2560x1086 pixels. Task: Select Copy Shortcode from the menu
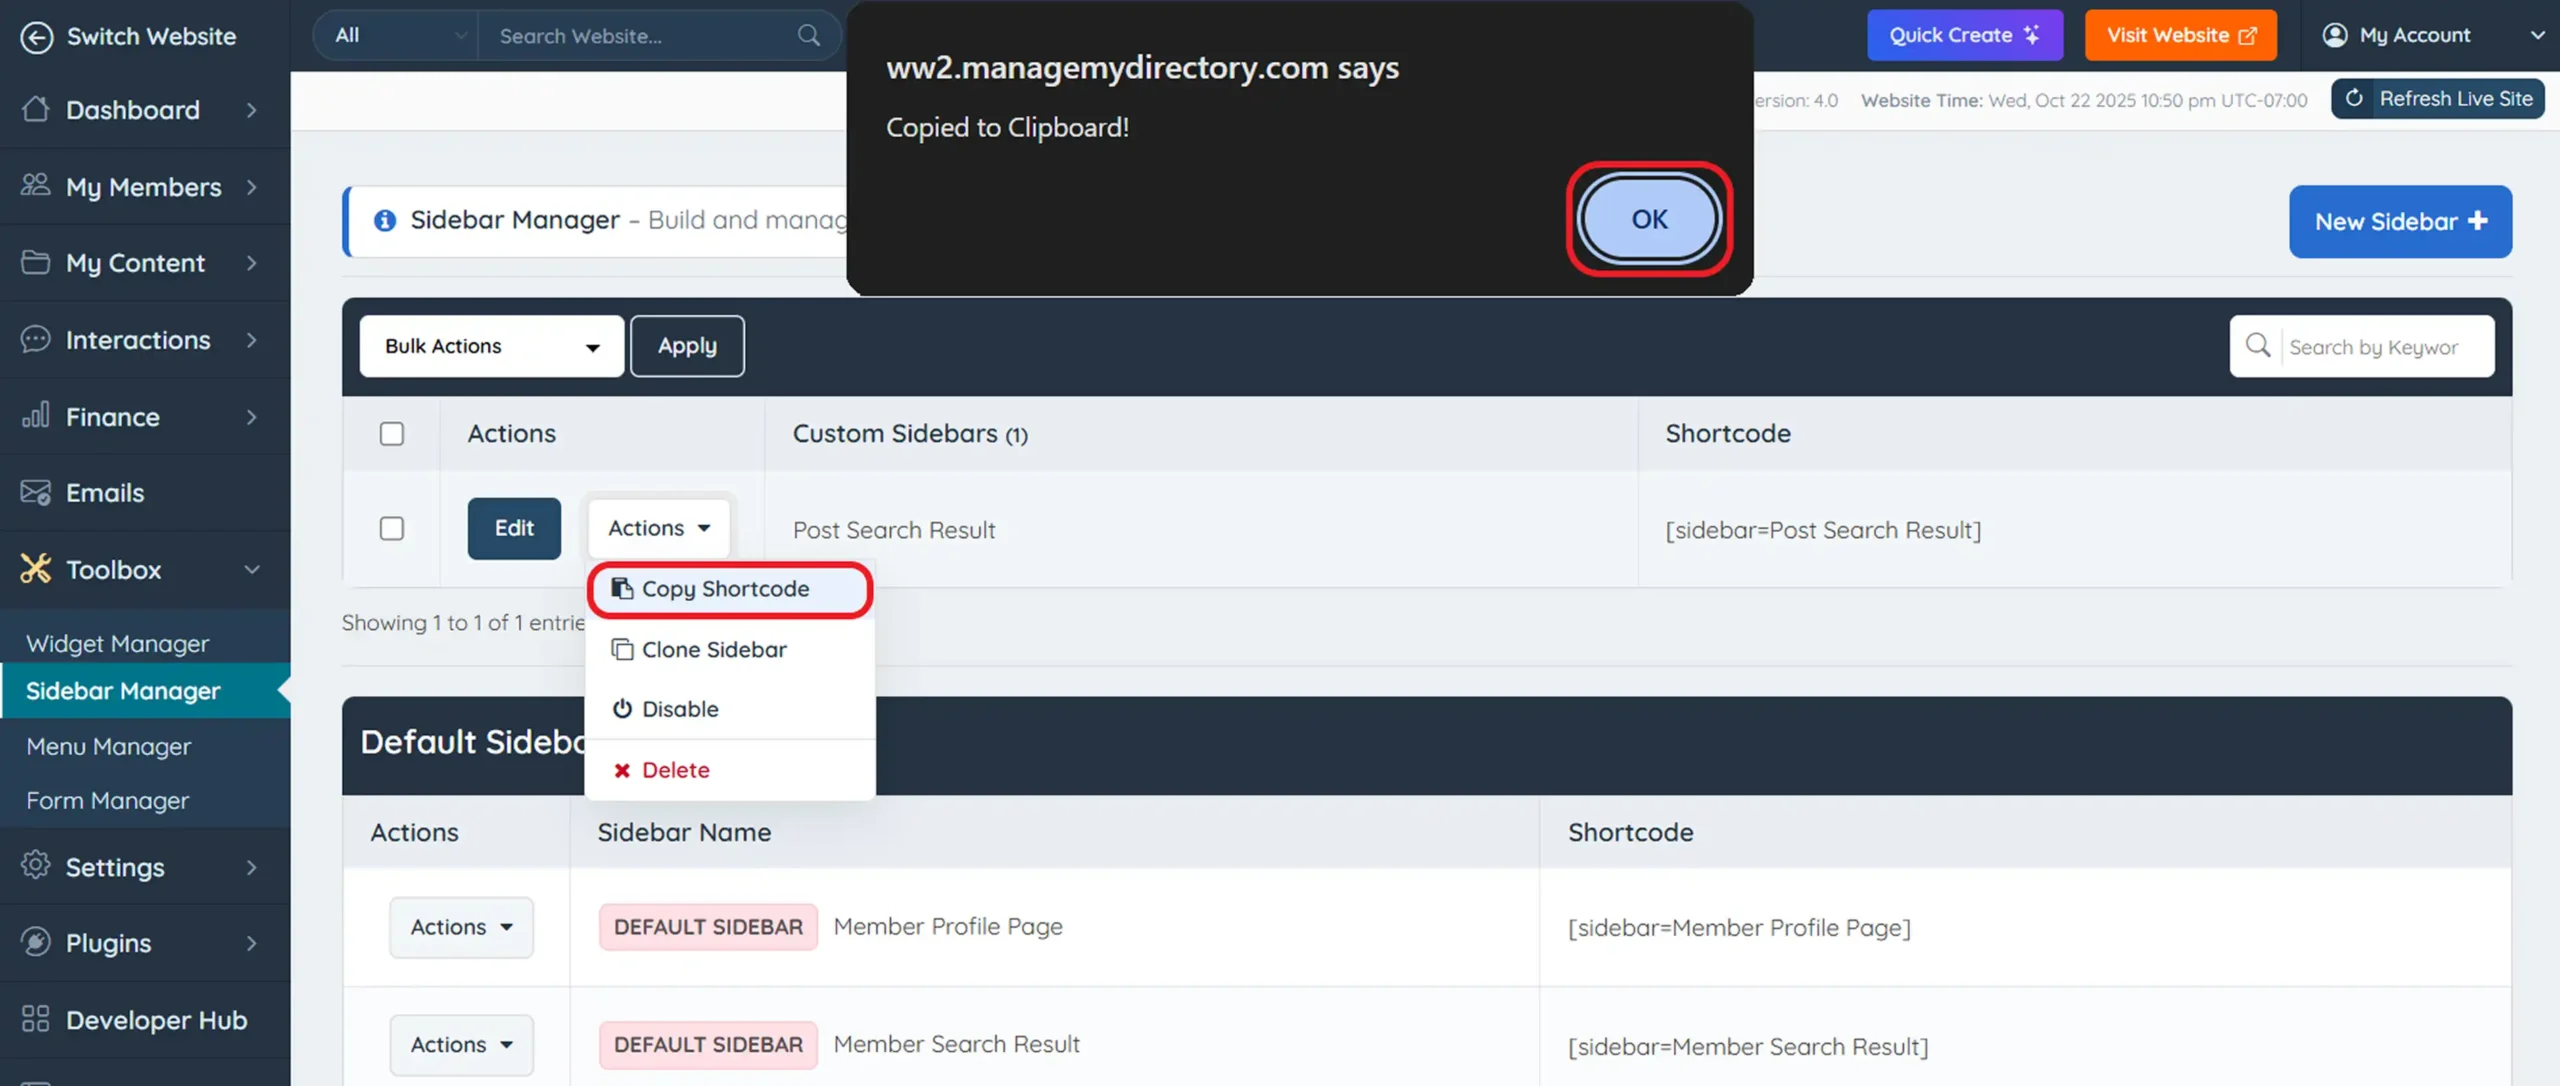point(727,589)
